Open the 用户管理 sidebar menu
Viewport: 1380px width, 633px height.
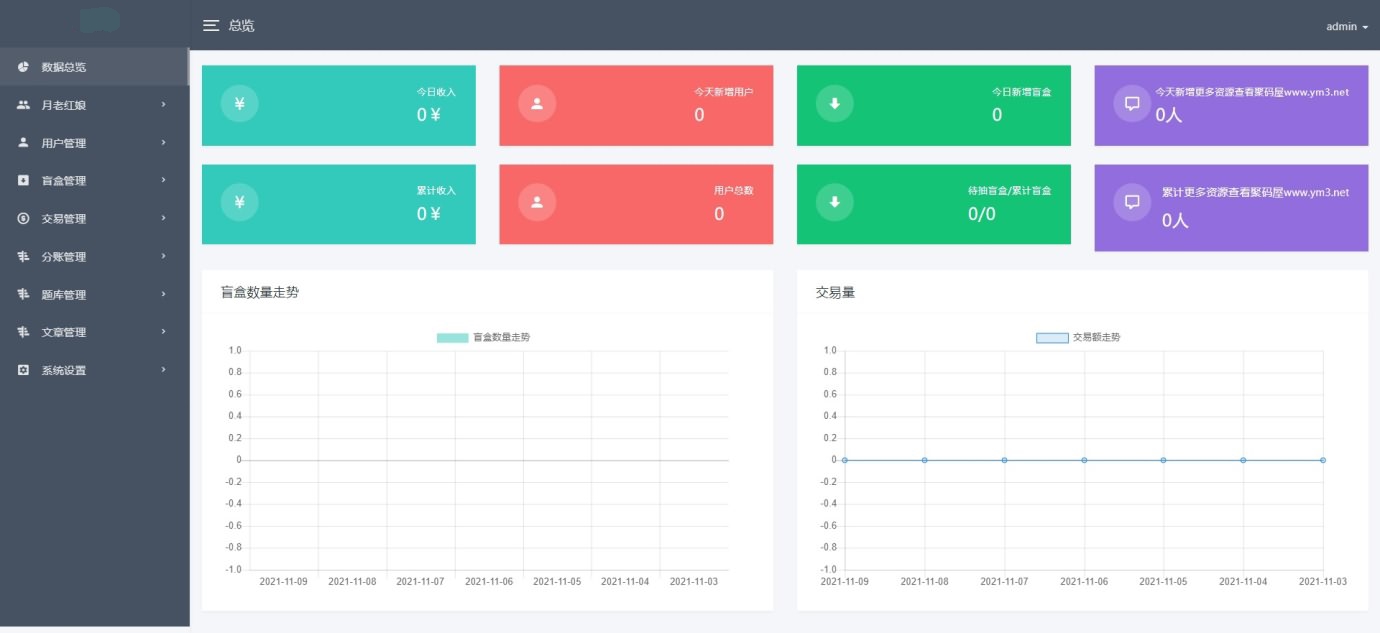point(94,143)
